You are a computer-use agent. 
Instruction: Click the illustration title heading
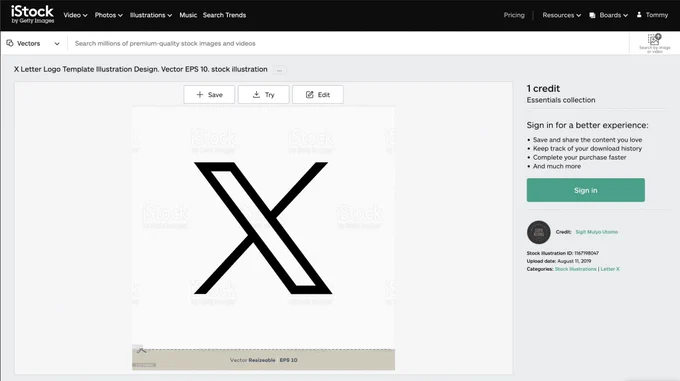(141, 69)
